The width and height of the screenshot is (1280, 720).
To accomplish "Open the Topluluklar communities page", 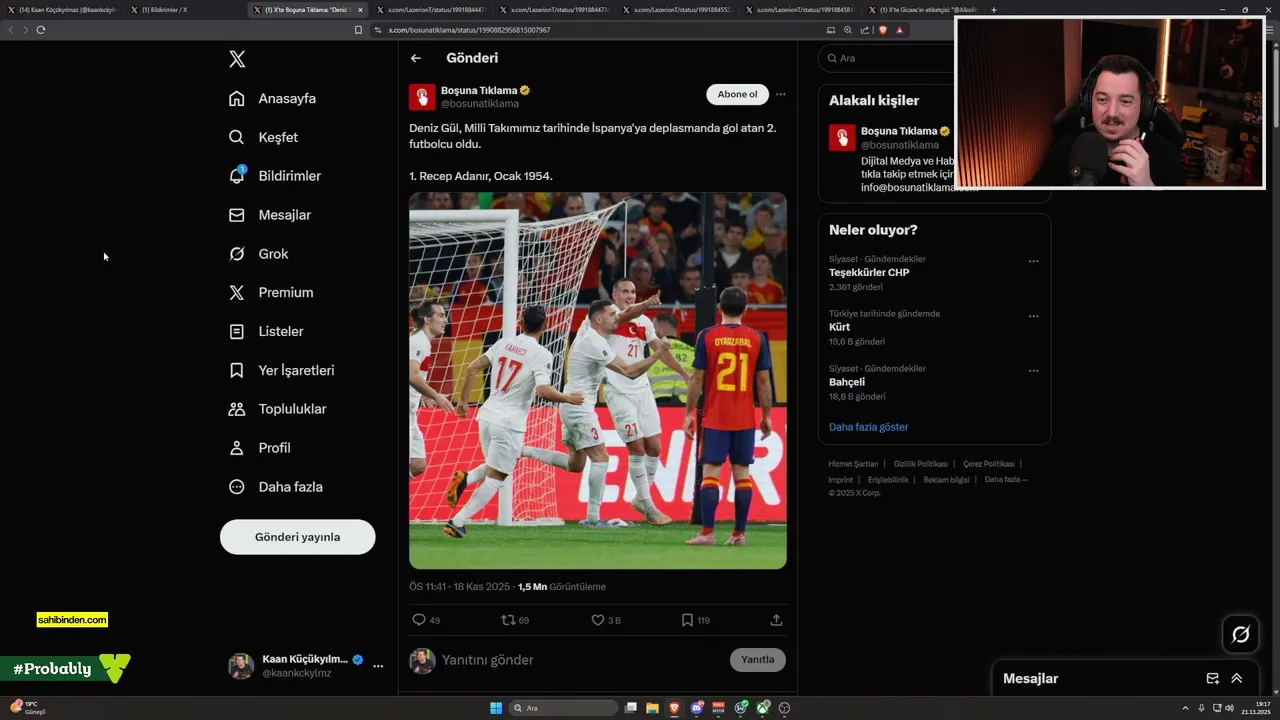I will click(x=277, y=409).
